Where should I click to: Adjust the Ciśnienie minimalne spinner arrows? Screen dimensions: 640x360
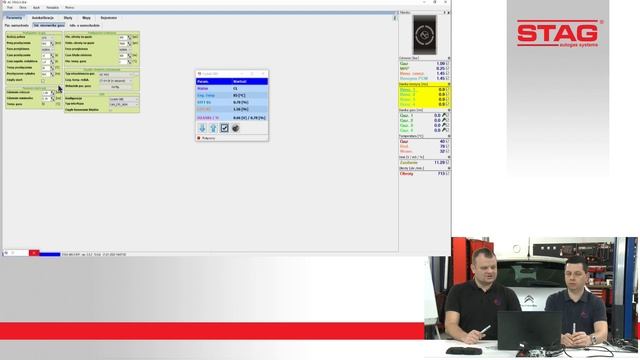pyautogui.click(x=53, y=98)
